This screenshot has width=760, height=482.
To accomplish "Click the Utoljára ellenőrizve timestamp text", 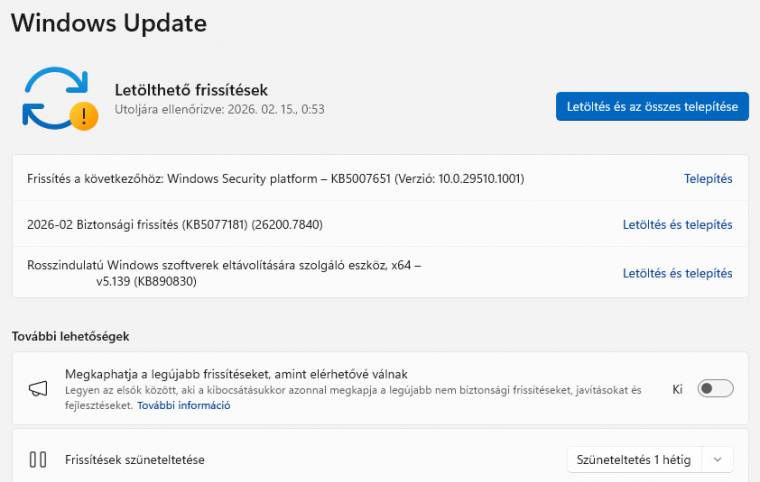I will 220,109.
